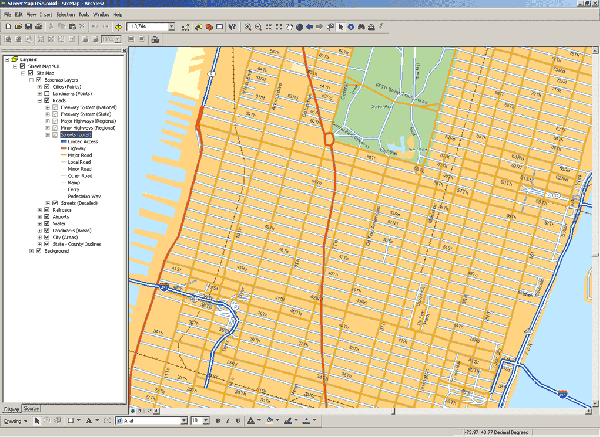
Task: Expand the Railroads layer legend
Action: (x=39, y=210)
